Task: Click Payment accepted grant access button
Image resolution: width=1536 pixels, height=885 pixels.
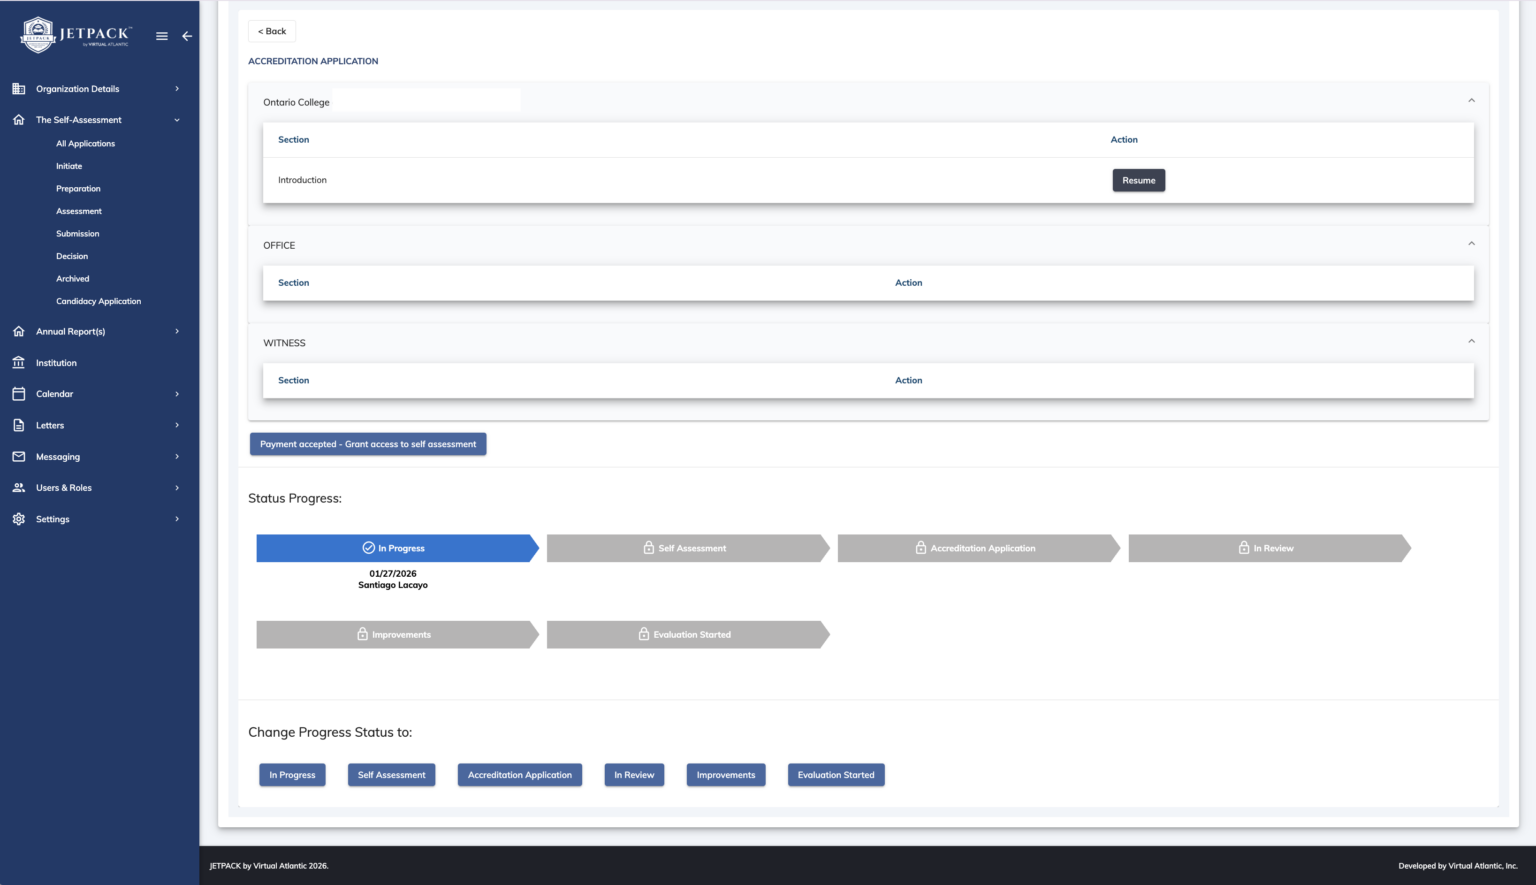Action: [x=368, y=444]
